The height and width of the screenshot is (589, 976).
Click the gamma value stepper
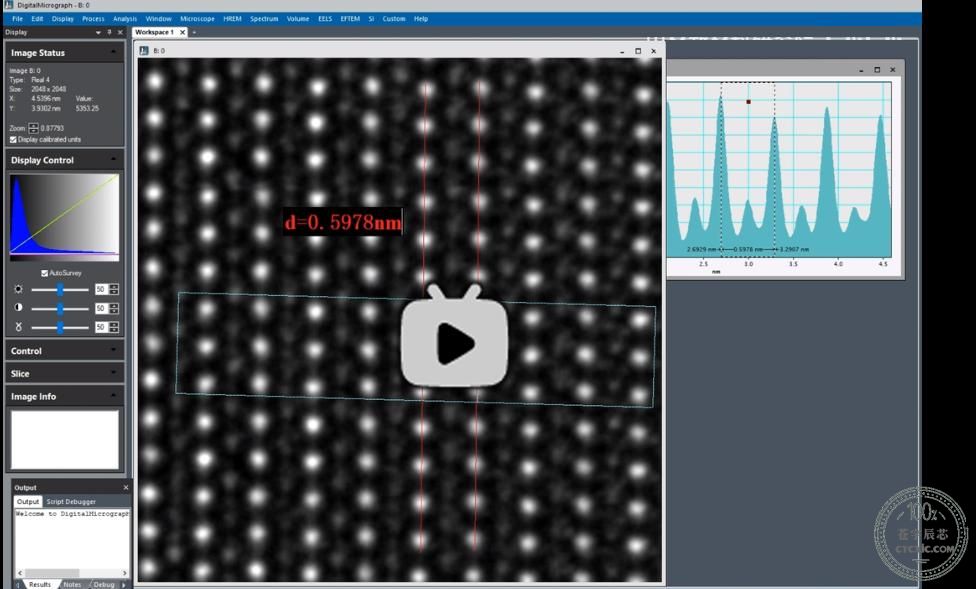[x=113, y=327]
